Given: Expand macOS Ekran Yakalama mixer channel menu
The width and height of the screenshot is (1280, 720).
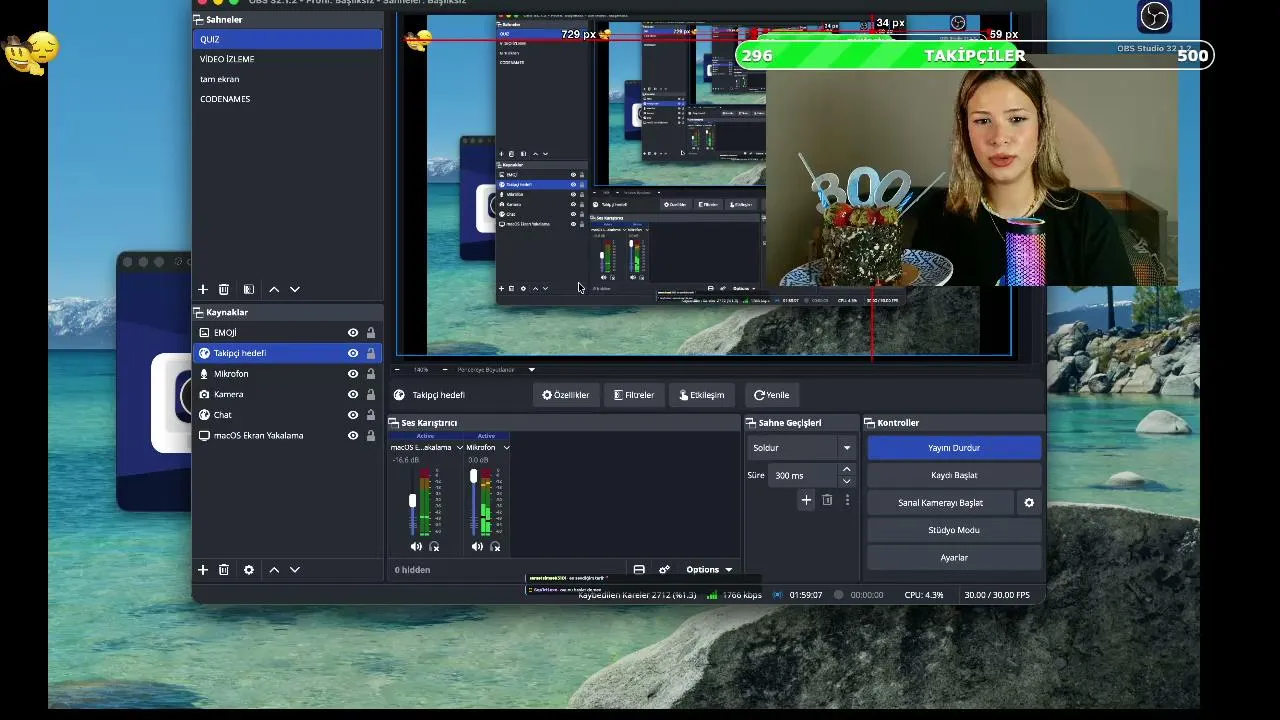Looking at the screenshot, I should click(459, 448).
